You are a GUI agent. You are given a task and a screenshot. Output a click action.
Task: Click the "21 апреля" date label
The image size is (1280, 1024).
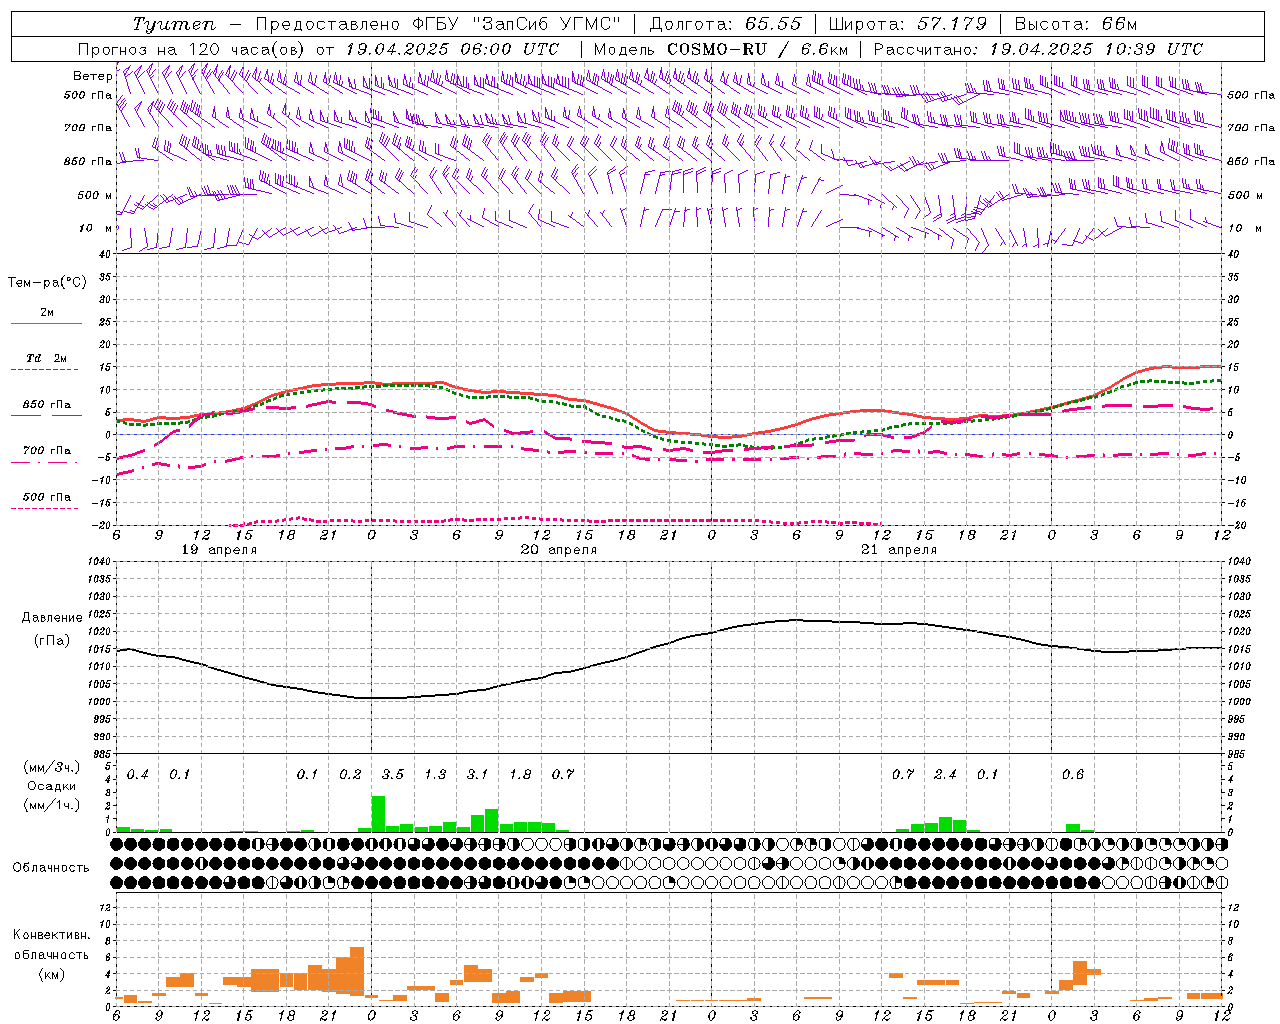[899, 550]
